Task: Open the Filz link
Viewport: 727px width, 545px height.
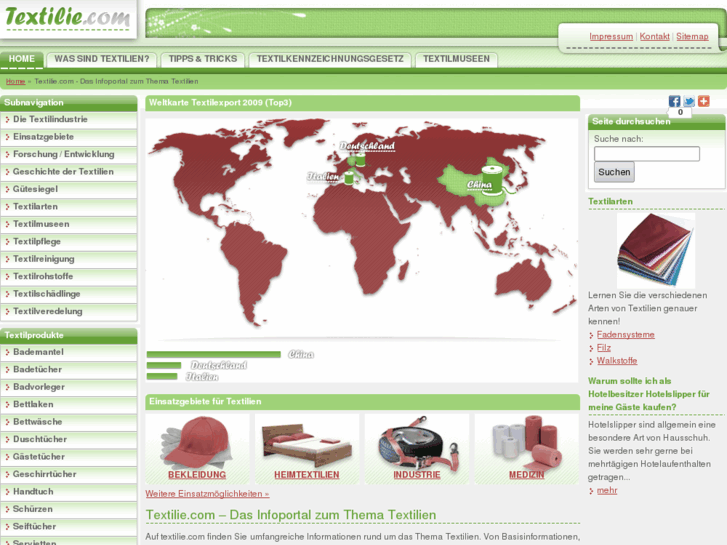Action: pyautogui.click(x=604, y=348)
